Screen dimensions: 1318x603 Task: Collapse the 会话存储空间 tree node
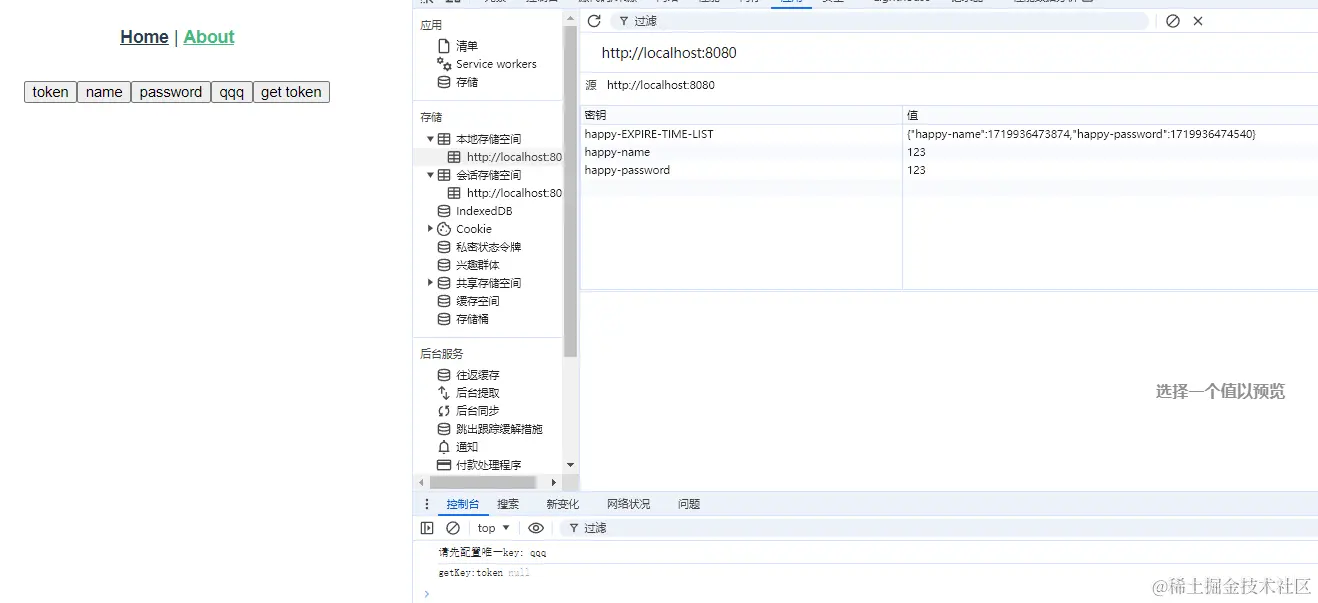coord(431,175)
